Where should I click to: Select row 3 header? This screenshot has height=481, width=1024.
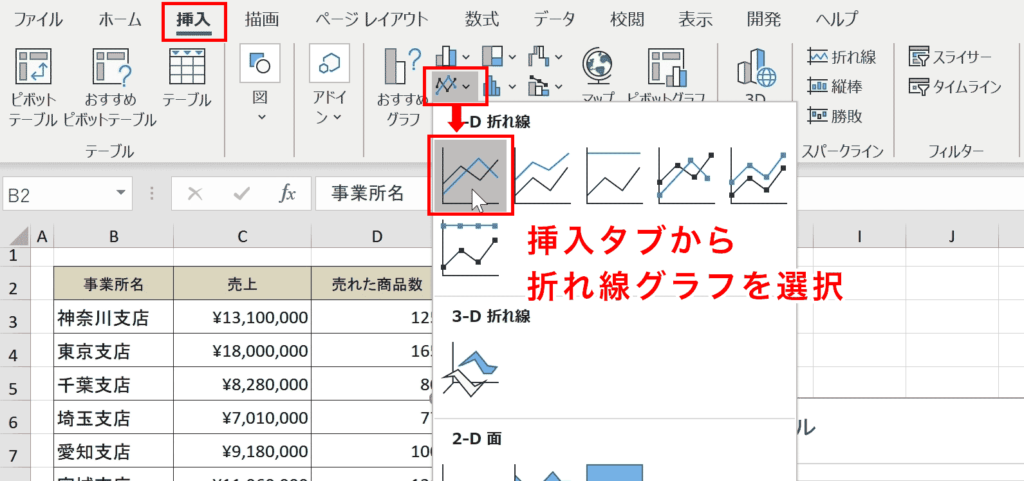point(14,318)
